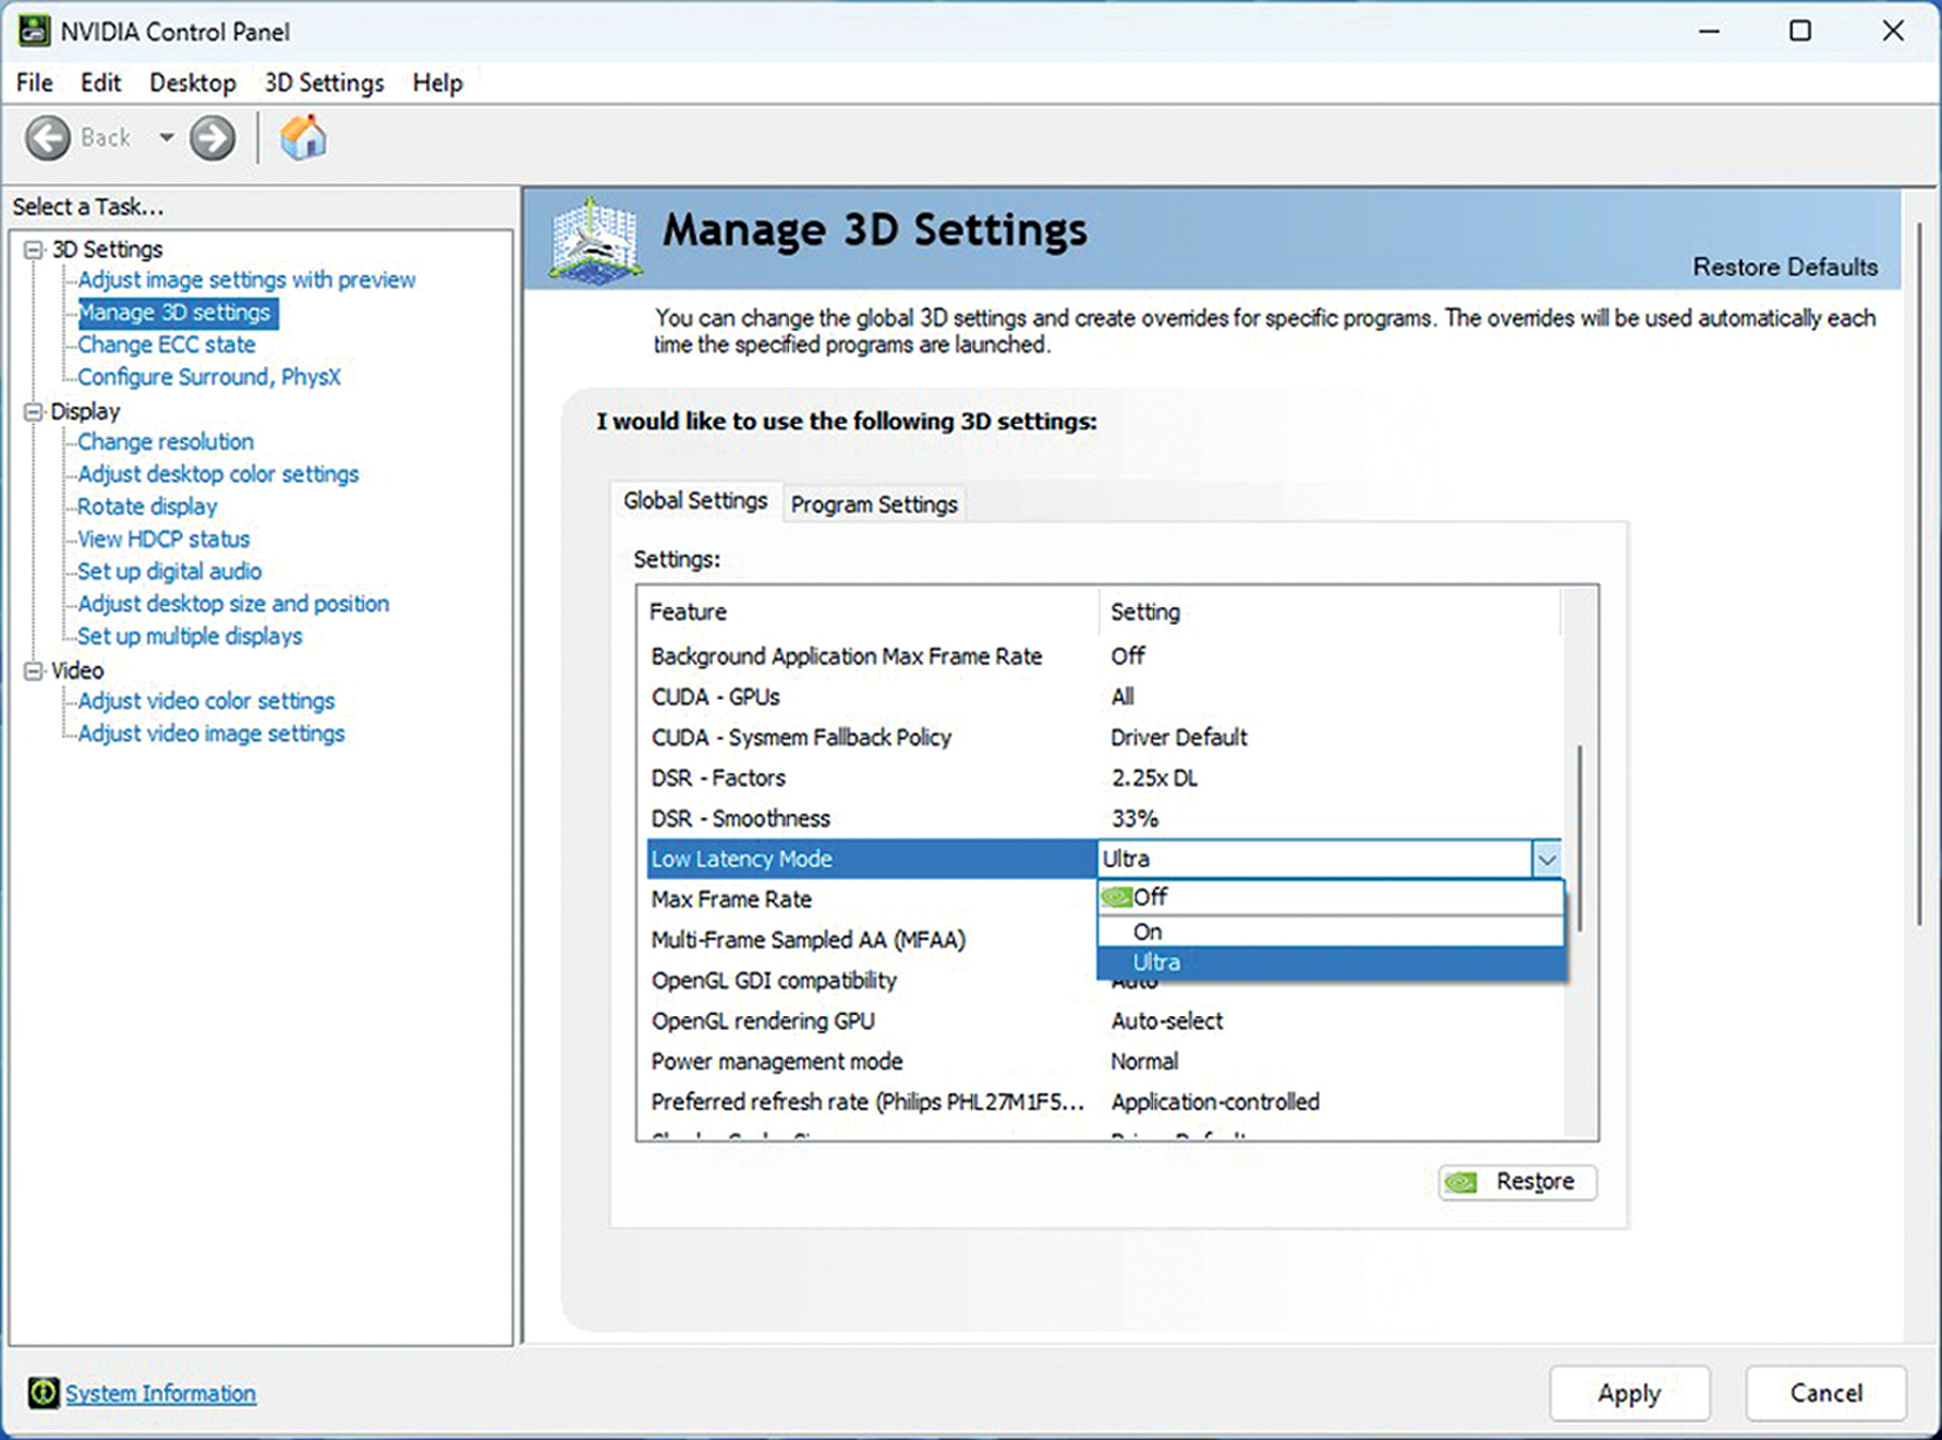Select OpenGL rendering GPU row
Viewport: 1942px width, 1440px height.
1104,1021
